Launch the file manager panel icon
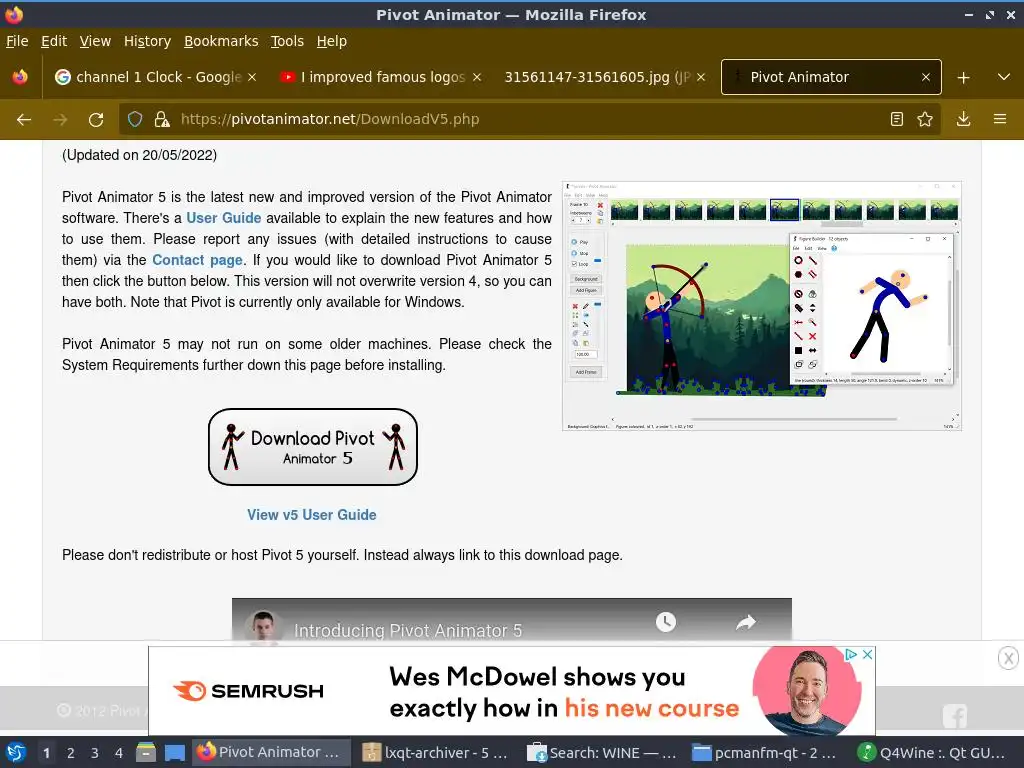 tap(146, 752)
